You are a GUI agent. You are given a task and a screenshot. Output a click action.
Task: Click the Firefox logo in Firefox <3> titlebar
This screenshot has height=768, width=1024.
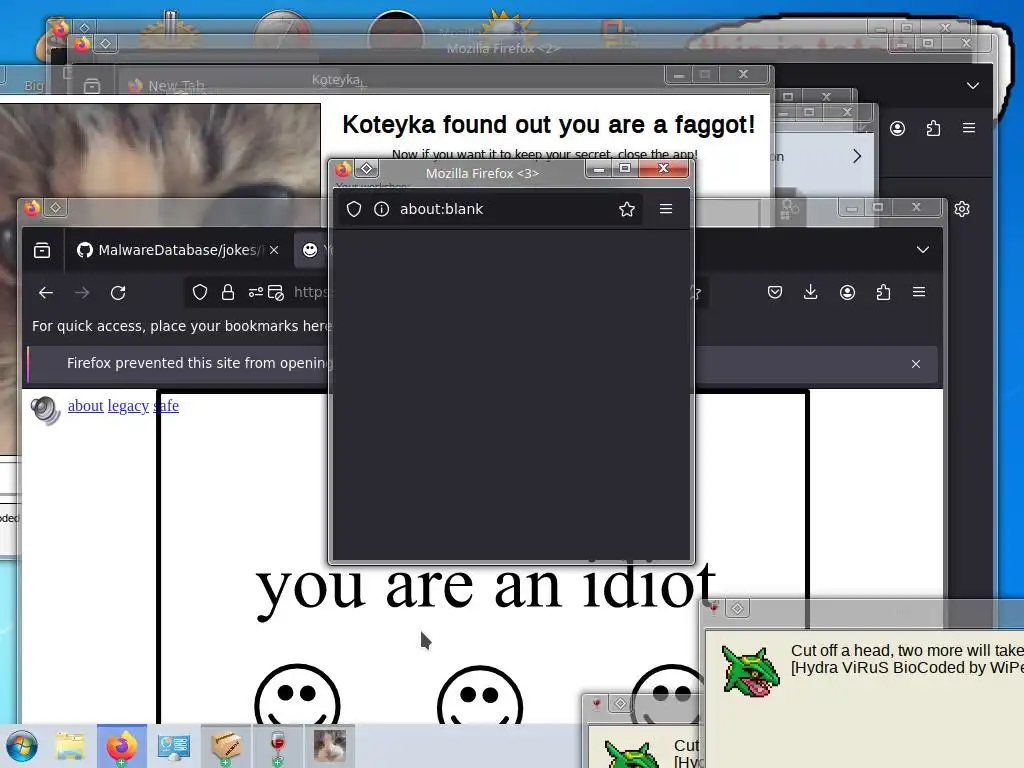(344, 169)
